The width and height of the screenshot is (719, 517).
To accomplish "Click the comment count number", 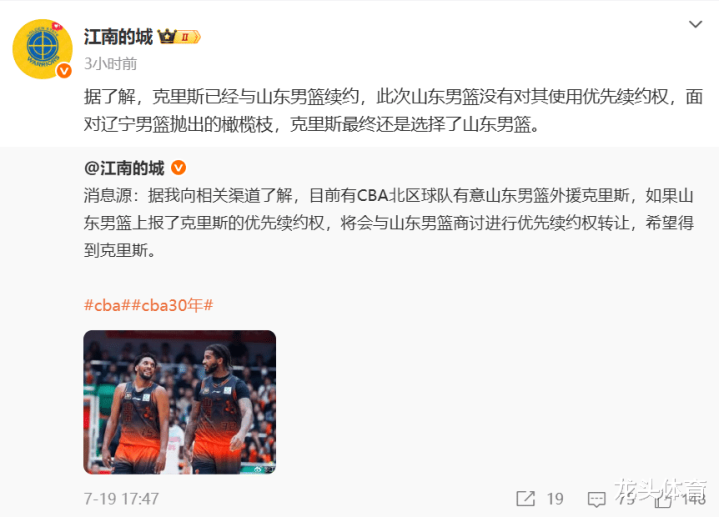I will pos(626,499).
